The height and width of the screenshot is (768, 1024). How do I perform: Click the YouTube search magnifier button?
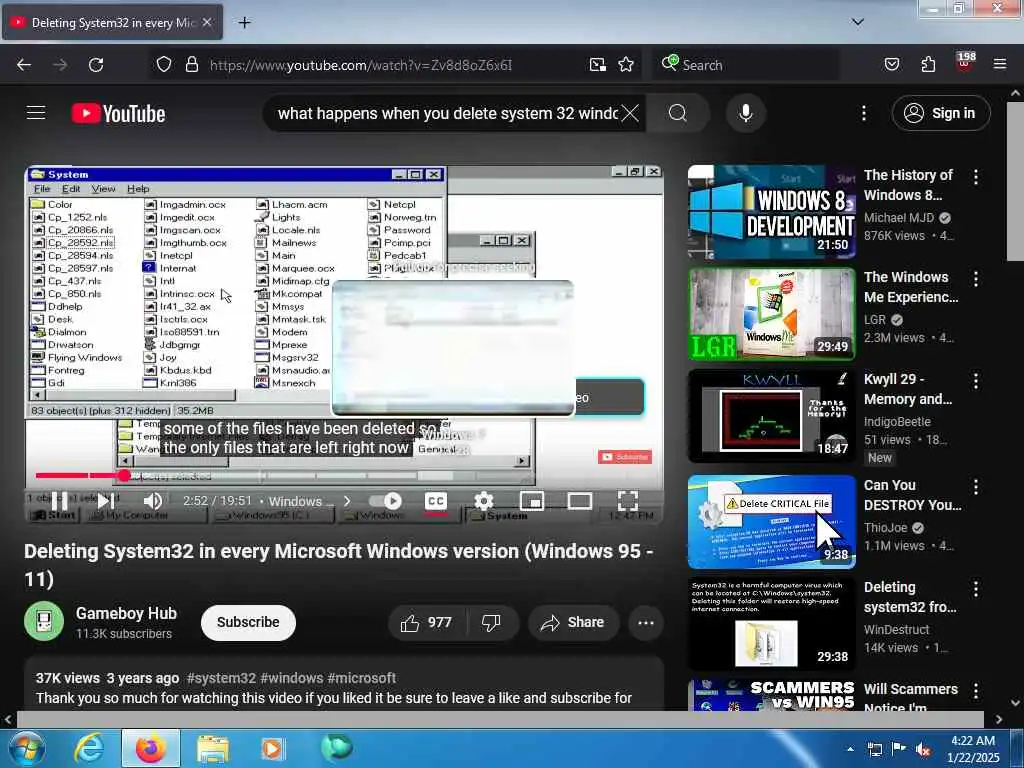click(x=678, y=114)
